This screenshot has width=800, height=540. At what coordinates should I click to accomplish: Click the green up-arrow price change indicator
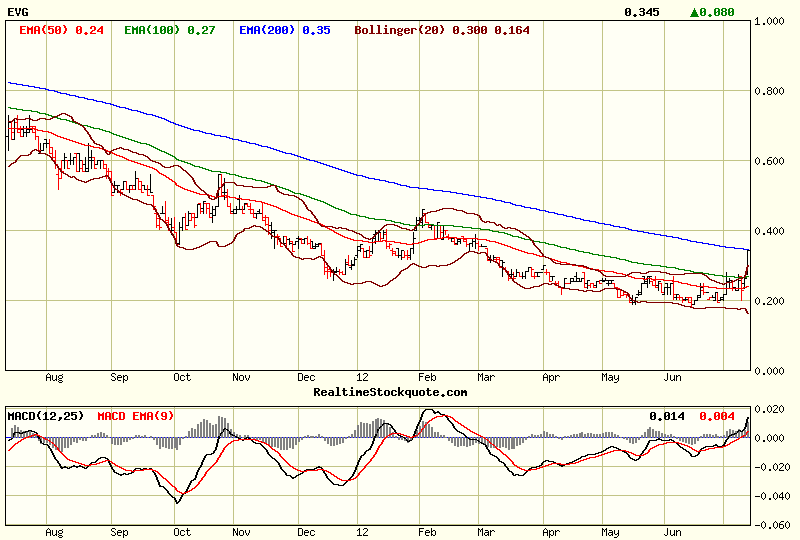point(696,12)
